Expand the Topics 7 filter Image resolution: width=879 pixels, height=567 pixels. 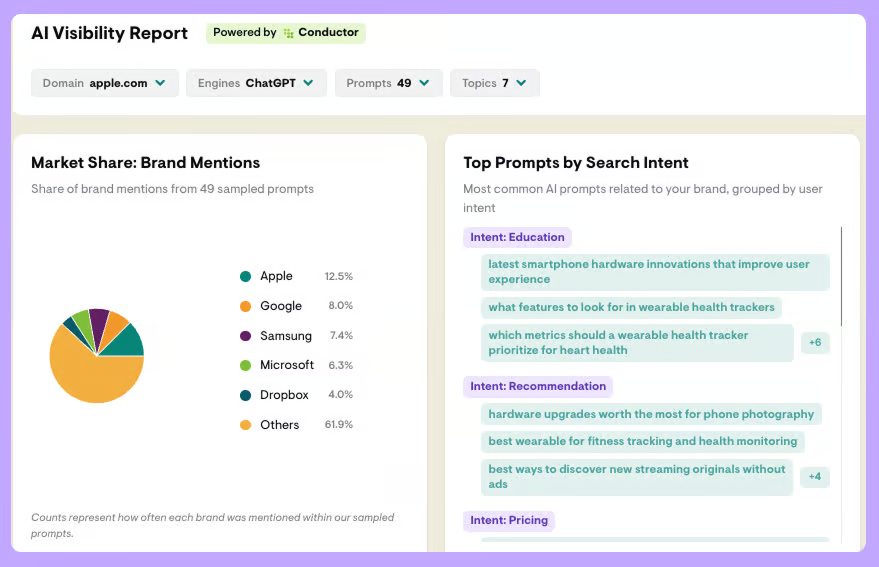click(494, 83)
